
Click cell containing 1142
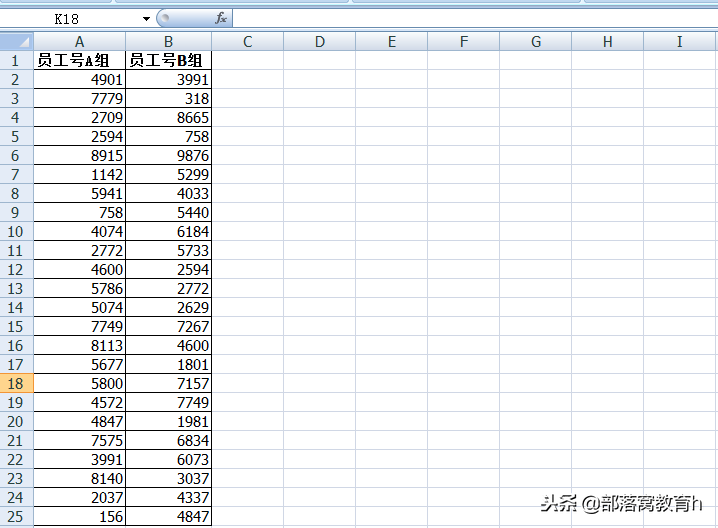tap(80, 174)
